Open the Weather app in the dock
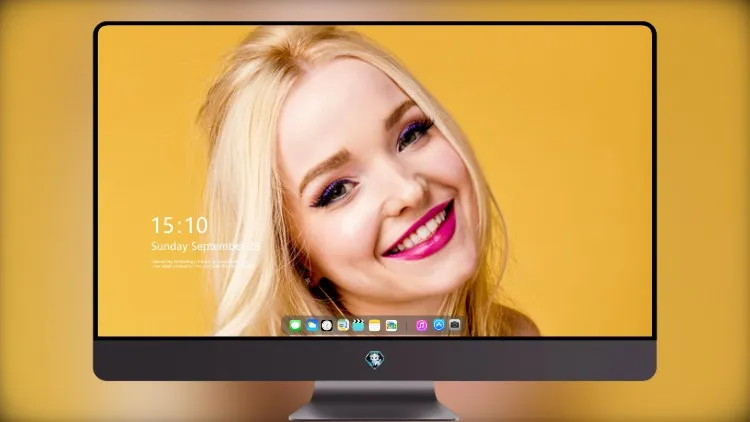 (x=311, y=326)
